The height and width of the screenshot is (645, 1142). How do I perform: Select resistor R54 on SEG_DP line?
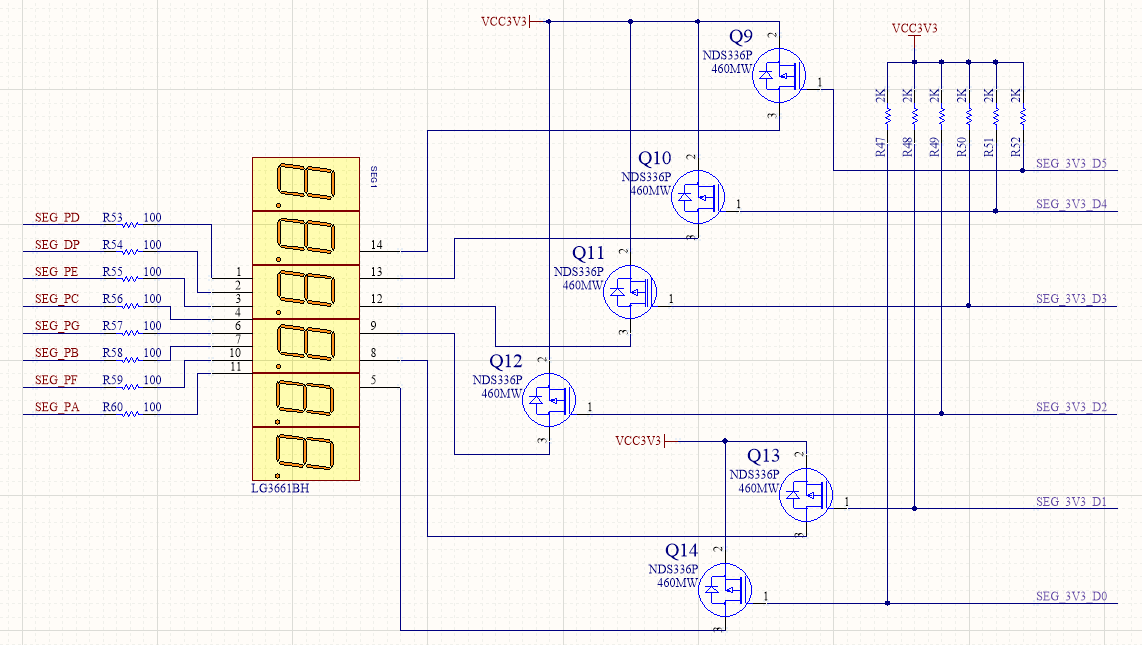(130, 252)
